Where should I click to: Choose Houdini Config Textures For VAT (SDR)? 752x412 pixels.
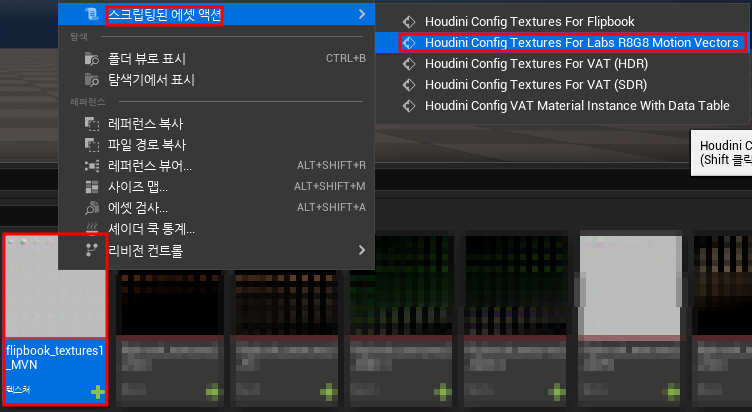tap(536, 85)
